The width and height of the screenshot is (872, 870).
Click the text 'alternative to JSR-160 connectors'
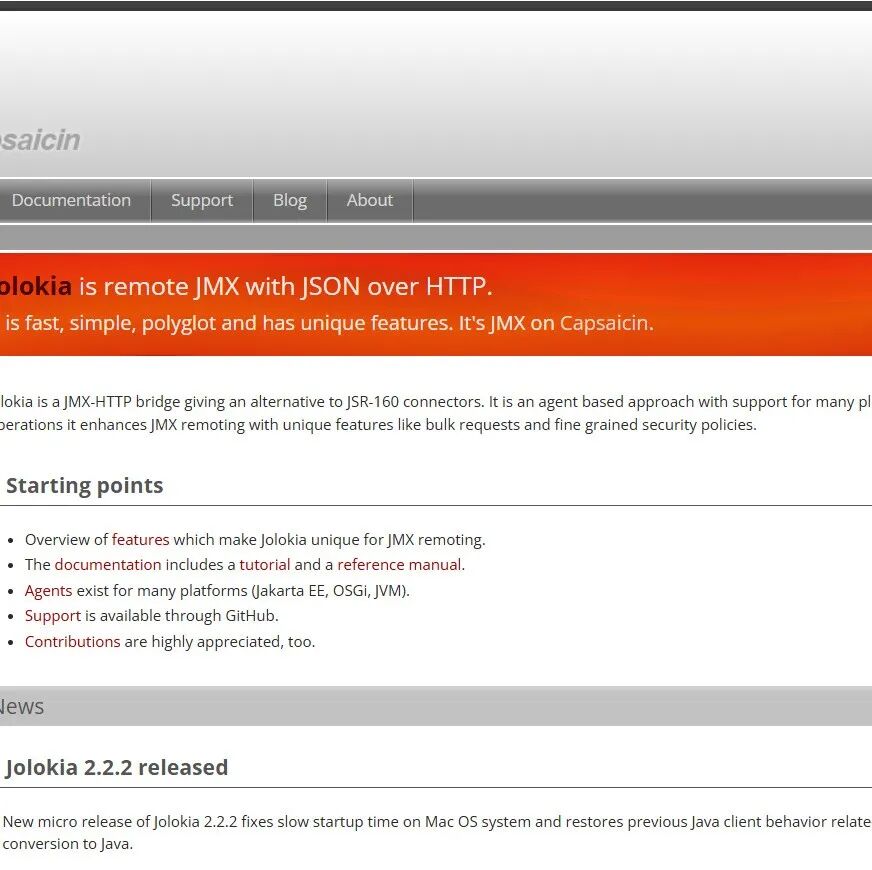[x=366, y=402]
